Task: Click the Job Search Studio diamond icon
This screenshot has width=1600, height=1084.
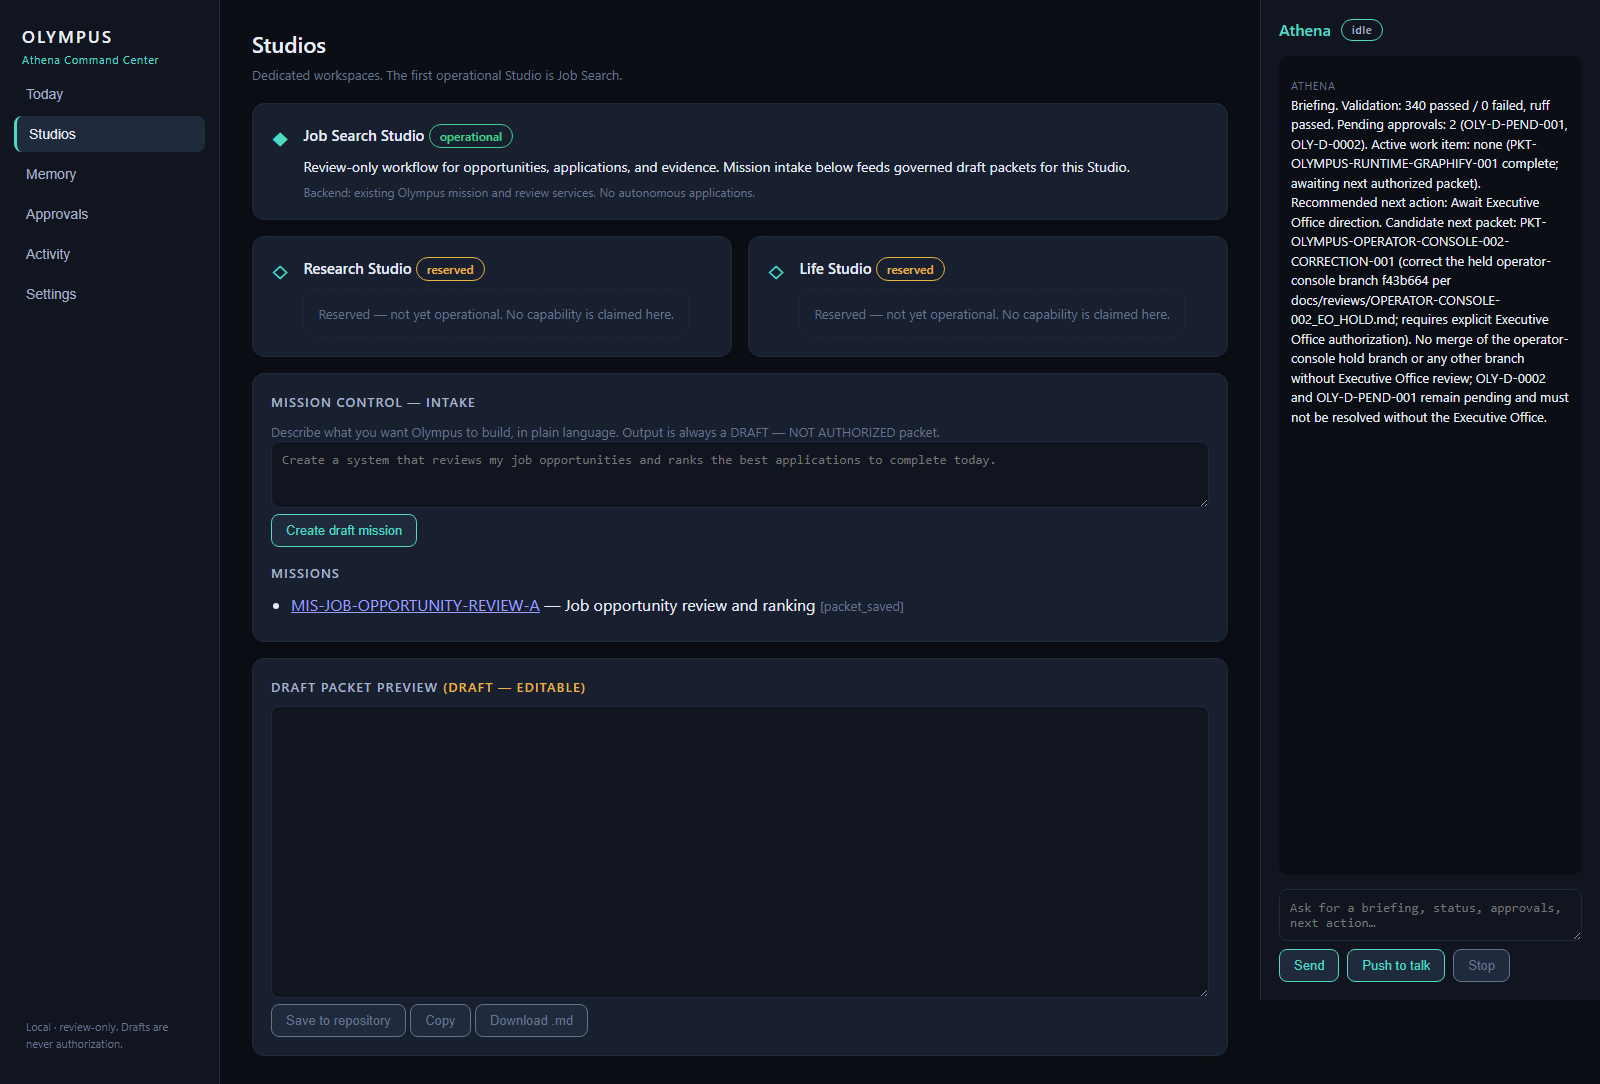Action: (x=280, y=139)
